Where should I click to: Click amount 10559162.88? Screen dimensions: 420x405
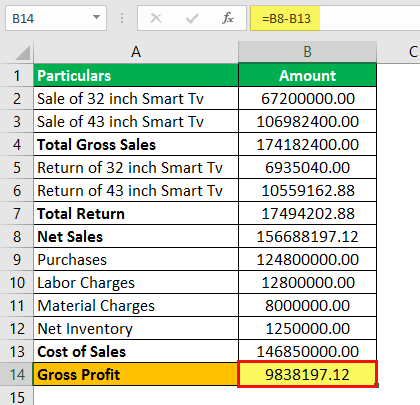[307, 190]
